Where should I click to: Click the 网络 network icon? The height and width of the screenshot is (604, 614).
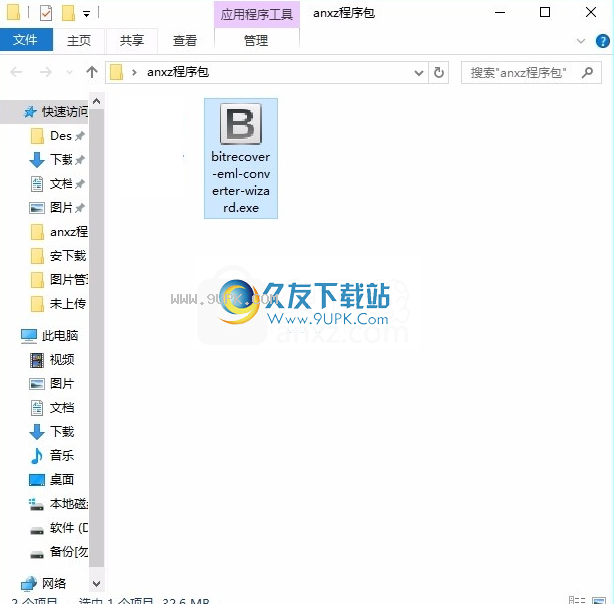click(29, 584)
